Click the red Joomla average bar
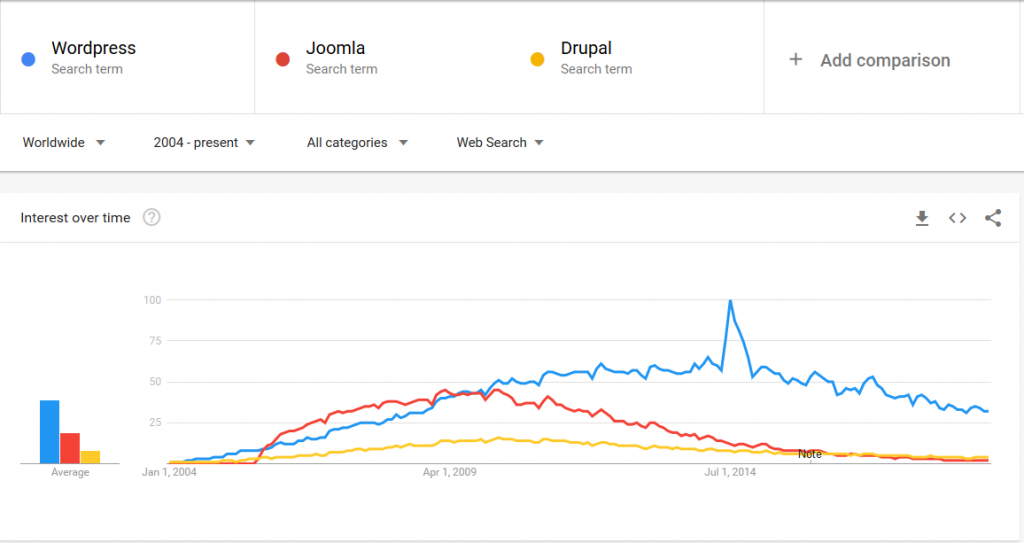1024x543 pixels. pyautogui.click(x=70, y=448)
